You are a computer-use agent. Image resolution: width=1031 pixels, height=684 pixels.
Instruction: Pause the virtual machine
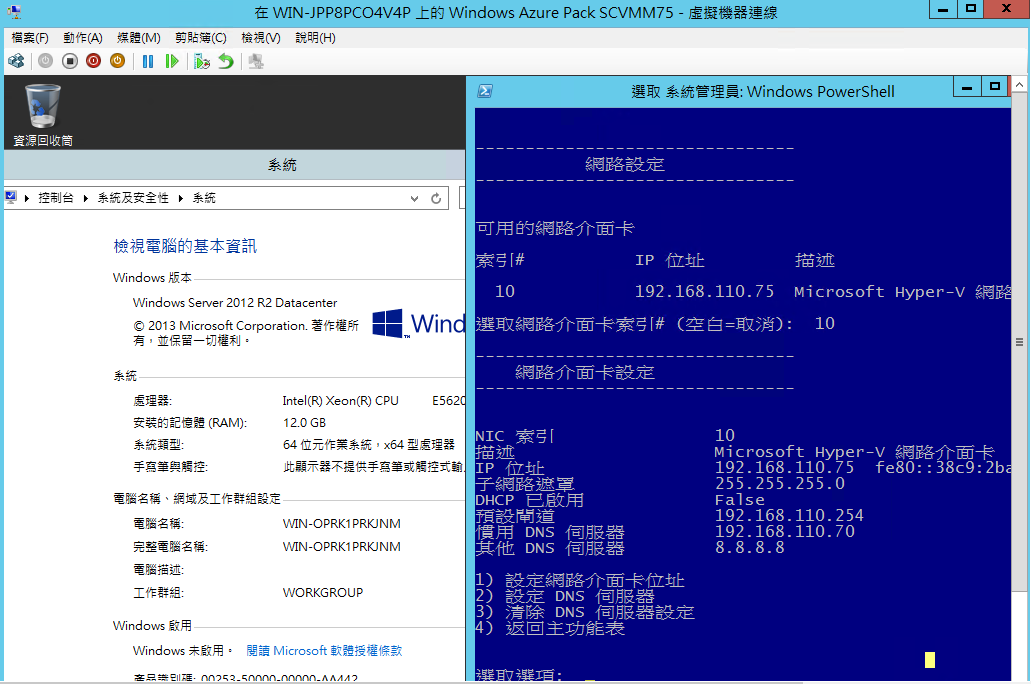pyautogui.click(x=148, y=61)
